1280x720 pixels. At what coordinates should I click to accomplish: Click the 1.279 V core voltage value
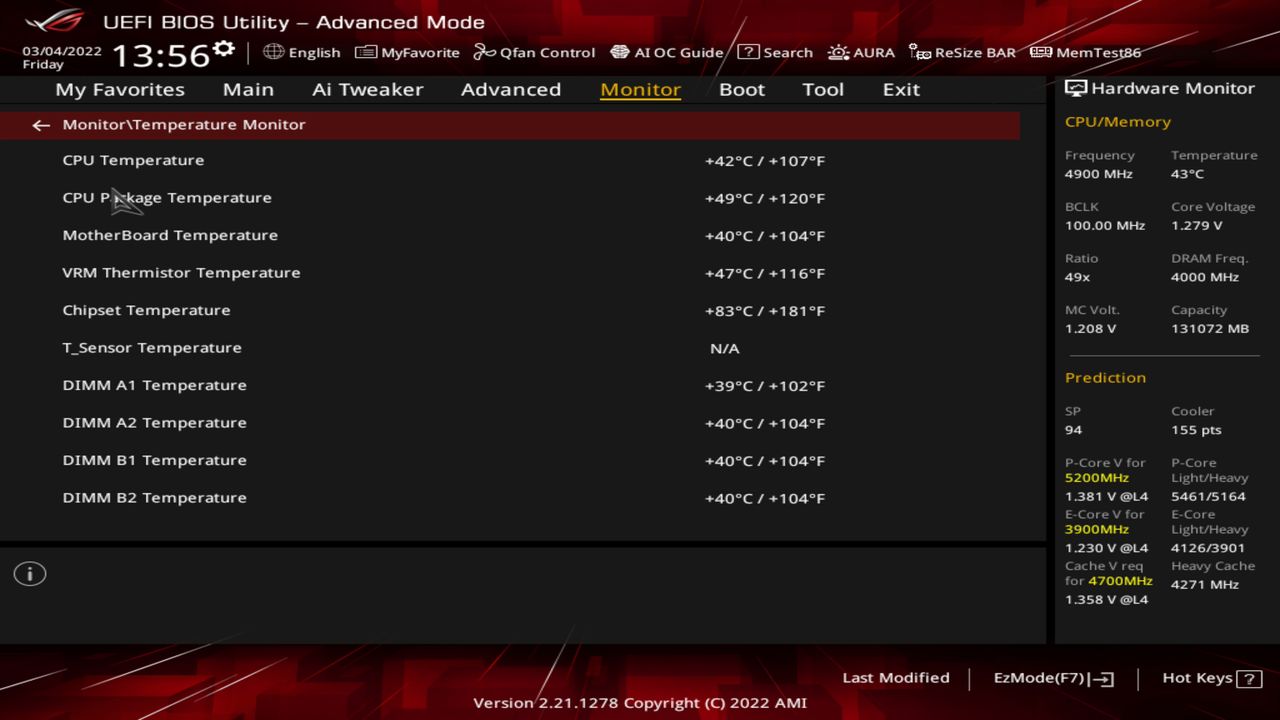tap(1197, 226)
